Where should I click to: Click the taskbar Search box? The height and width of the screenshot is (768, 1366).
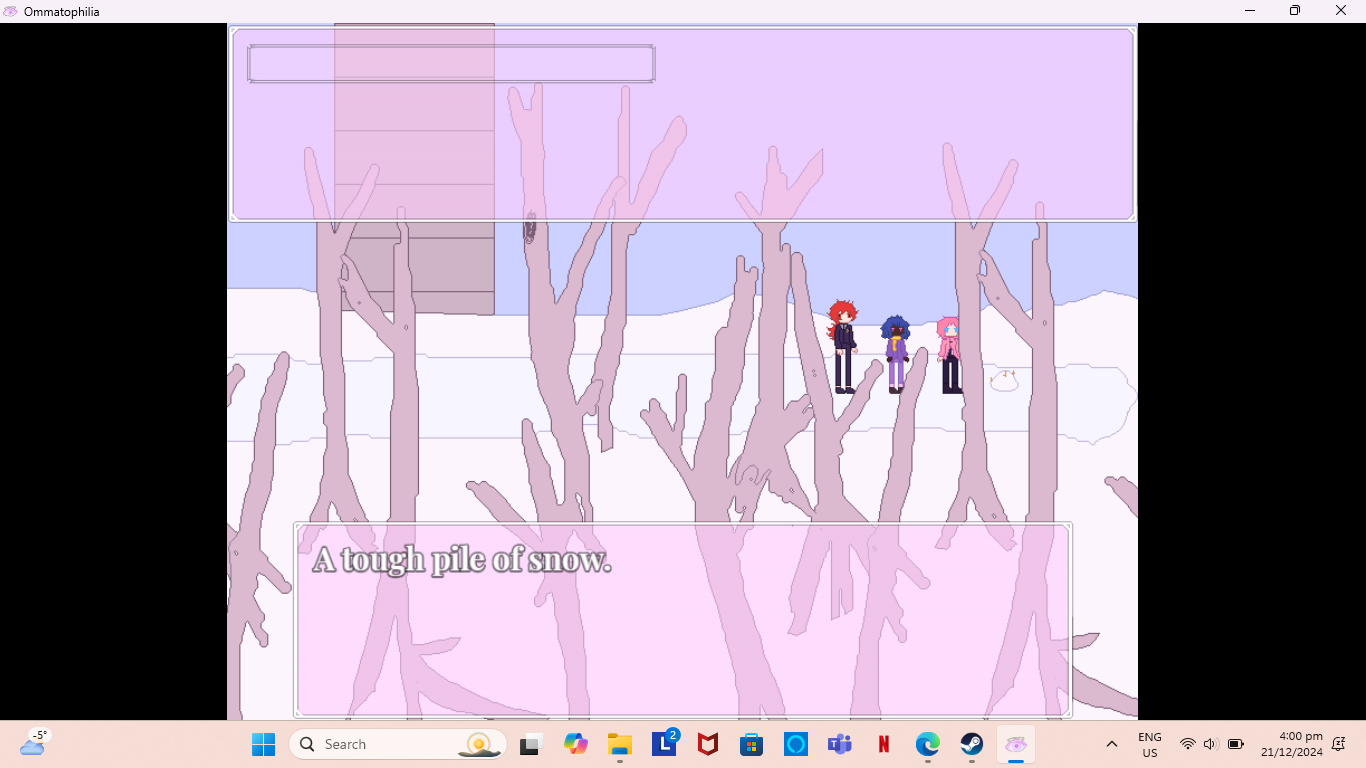(x=397, y=744)
